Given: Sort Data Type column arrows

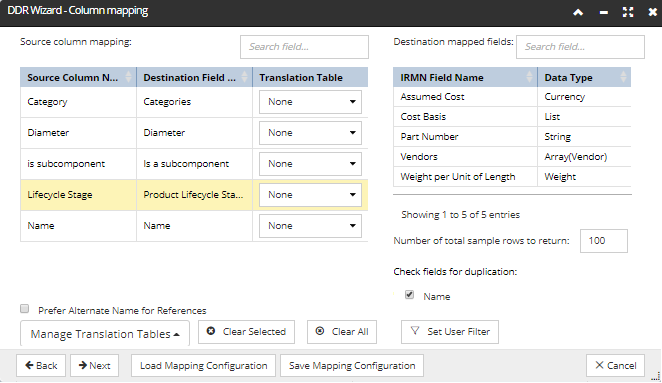Looking at the screenshot, I should point(623,77).
